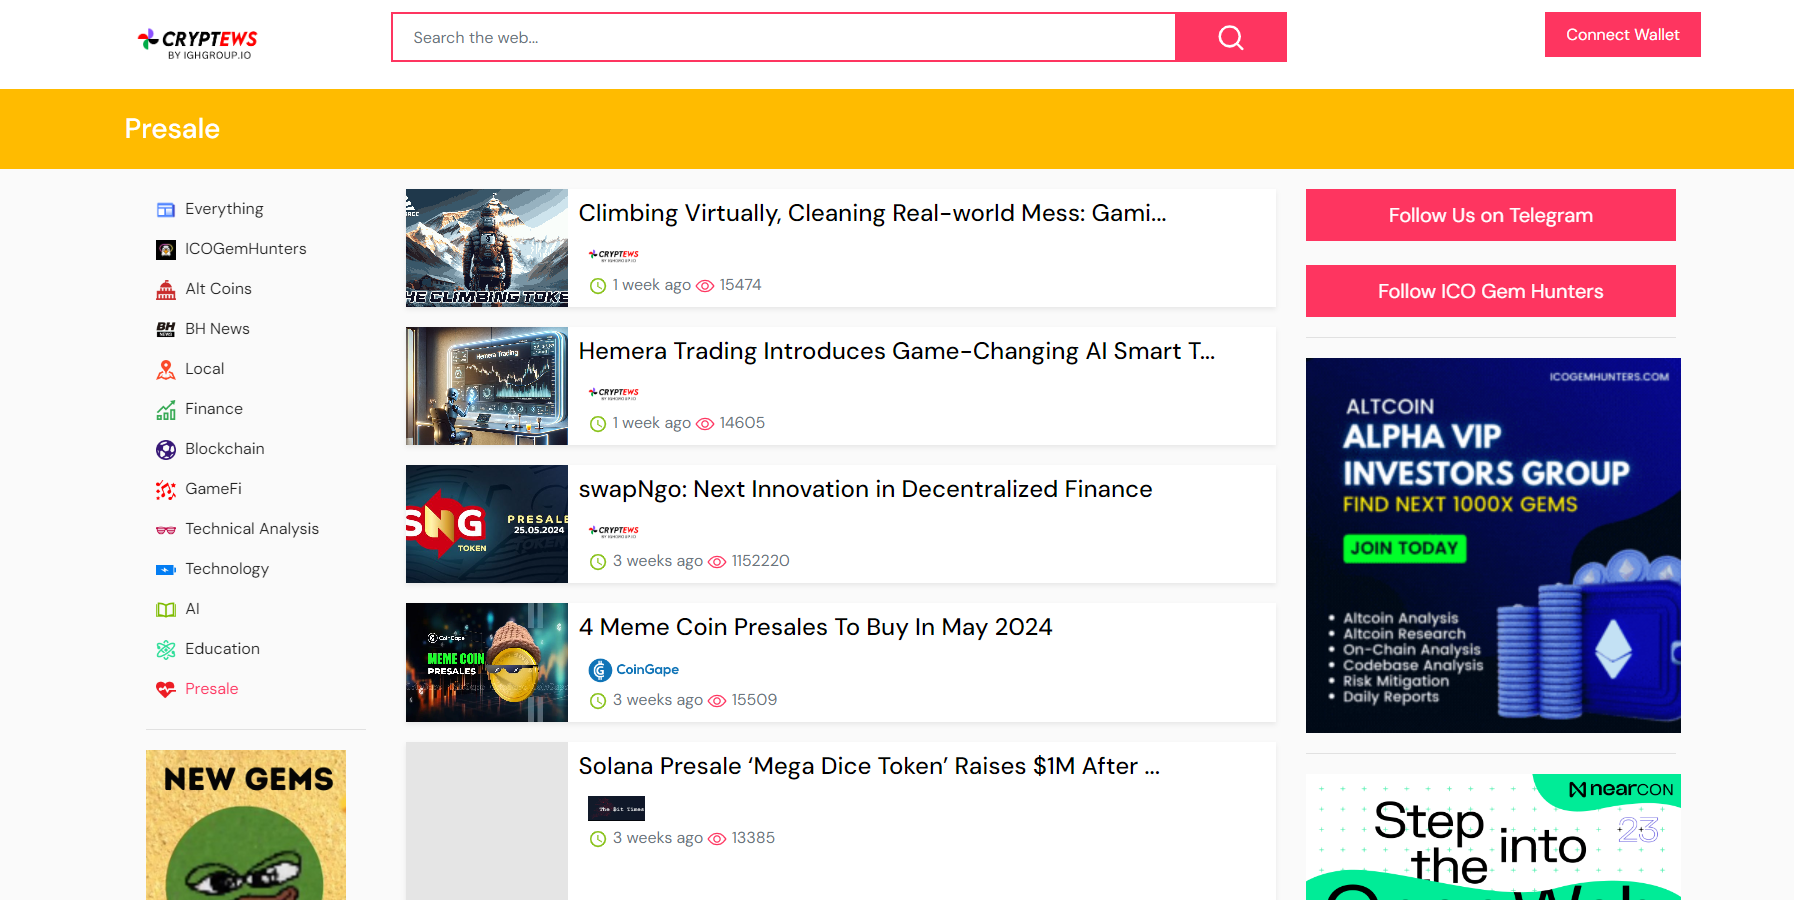Click the Hemera Trading article thumbnail
The width and height of the screenshot is (1794, 900).
coord(487,386)
